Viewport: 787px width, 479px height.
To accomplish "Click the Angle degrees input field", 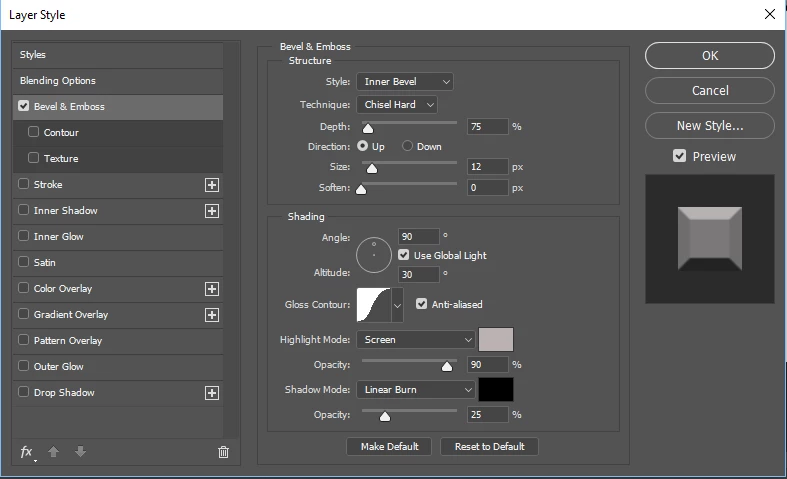I will click(x=419, y=236).
